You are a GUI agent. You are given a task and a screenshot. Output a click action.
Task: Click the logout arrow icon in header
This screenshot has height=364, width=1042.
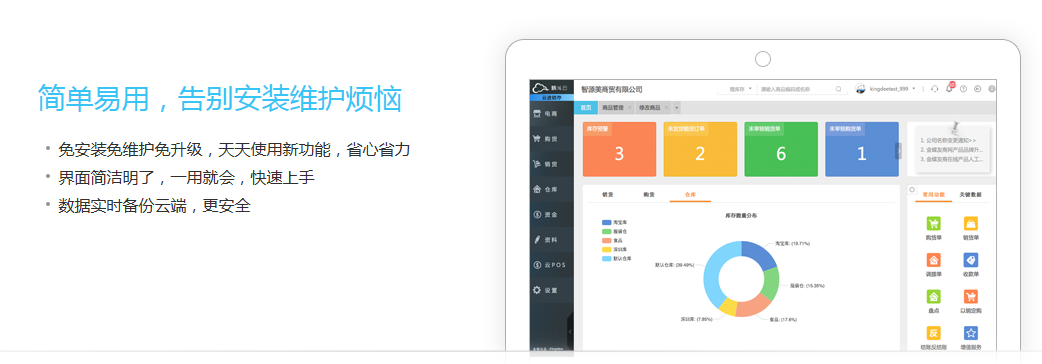click(x=977, y=88)
